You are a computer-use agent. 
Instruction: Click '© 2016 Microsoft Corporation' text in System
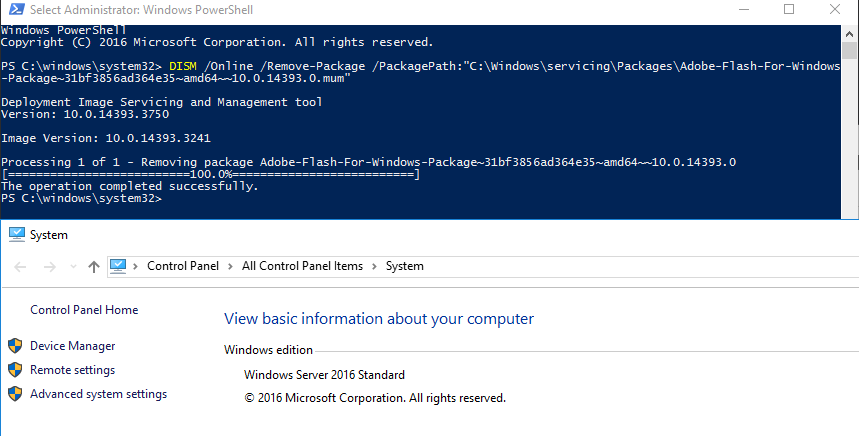375,398
